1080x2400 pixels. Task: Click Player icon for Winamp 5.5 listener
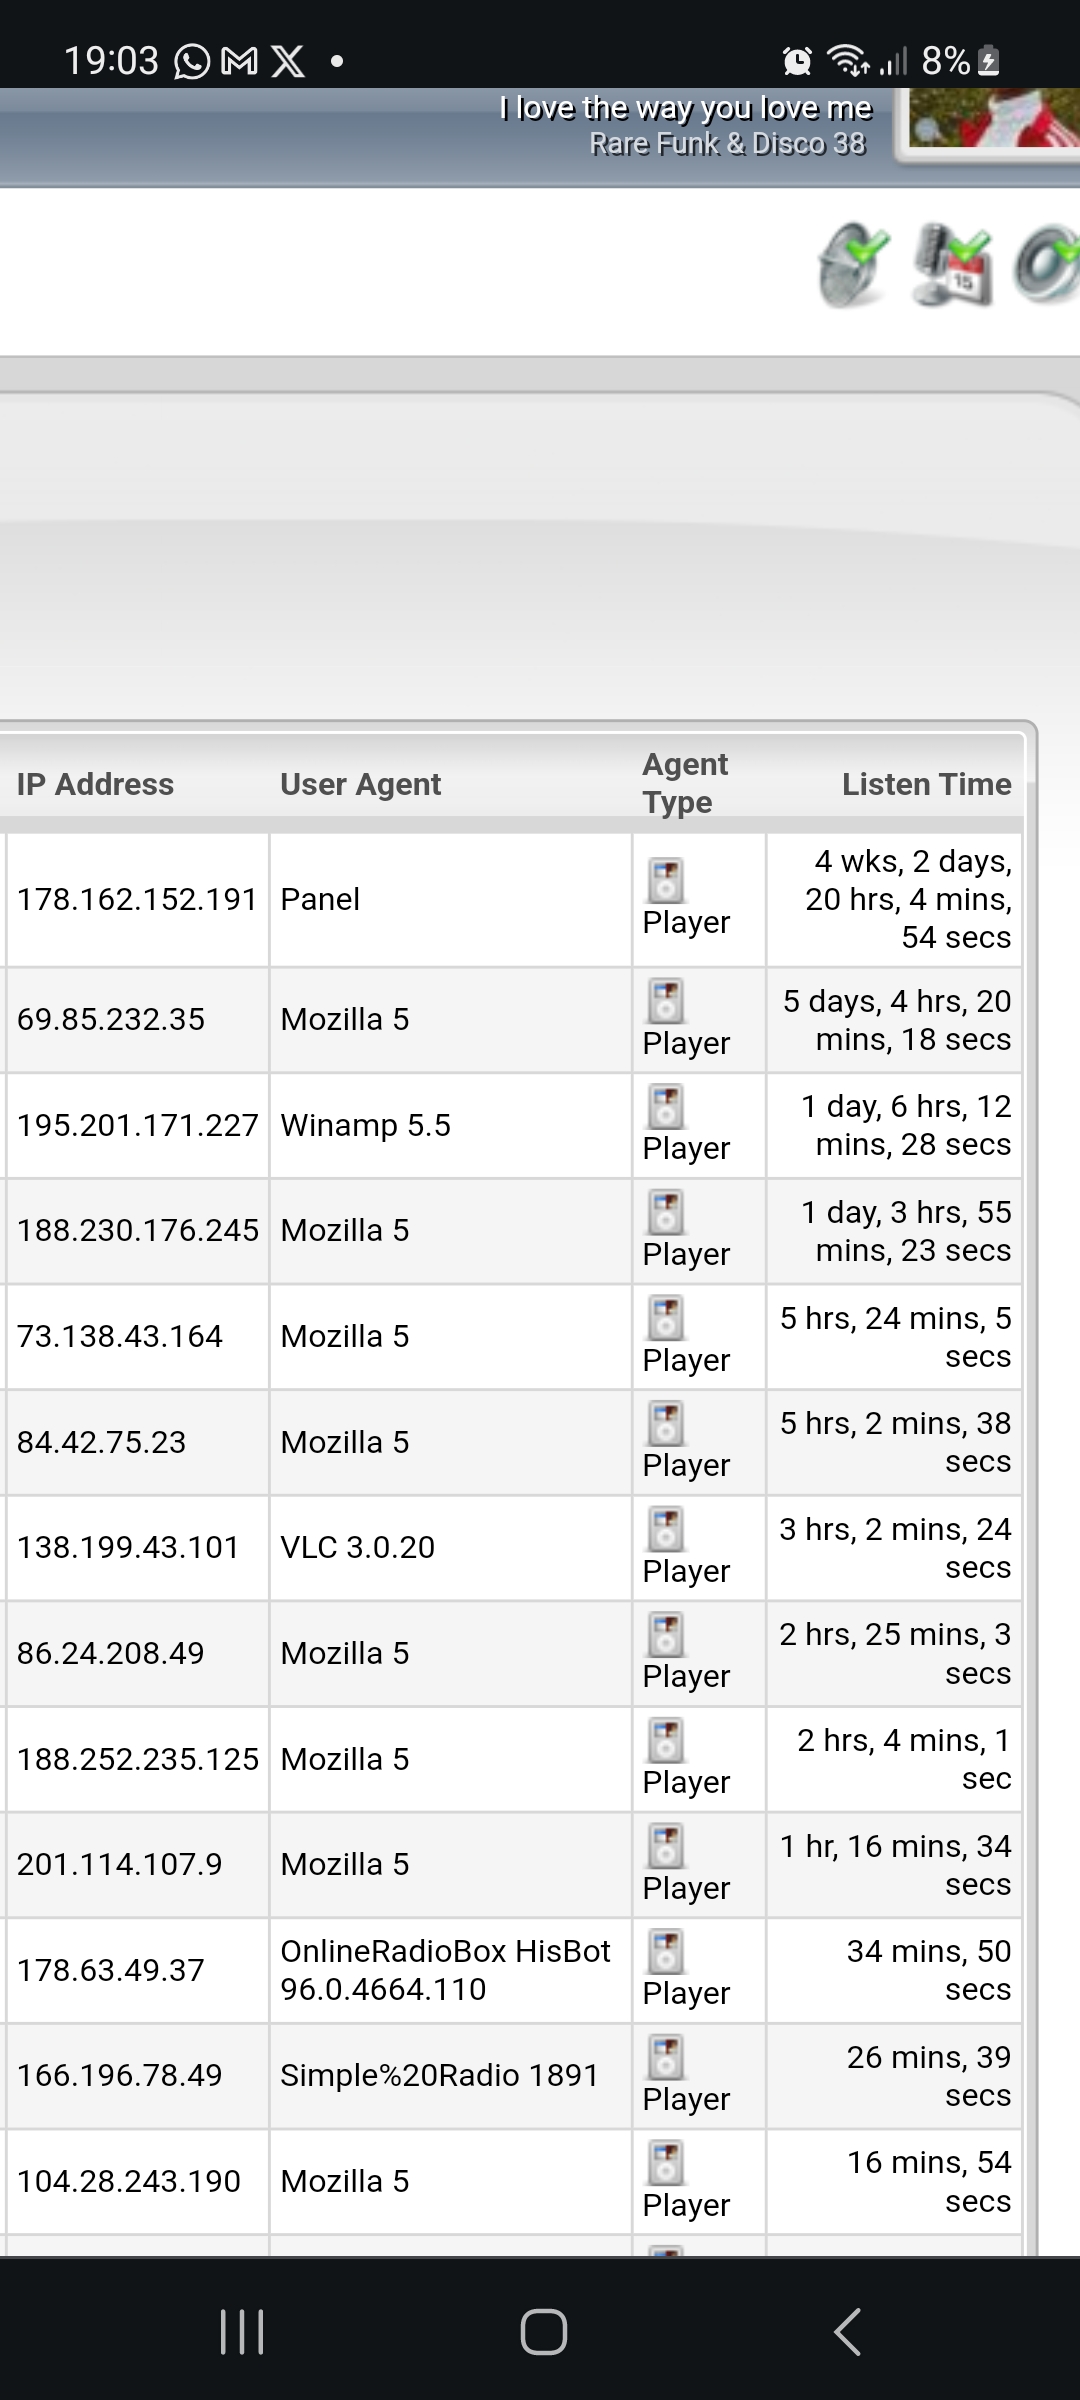click(x=666, y=1107)
